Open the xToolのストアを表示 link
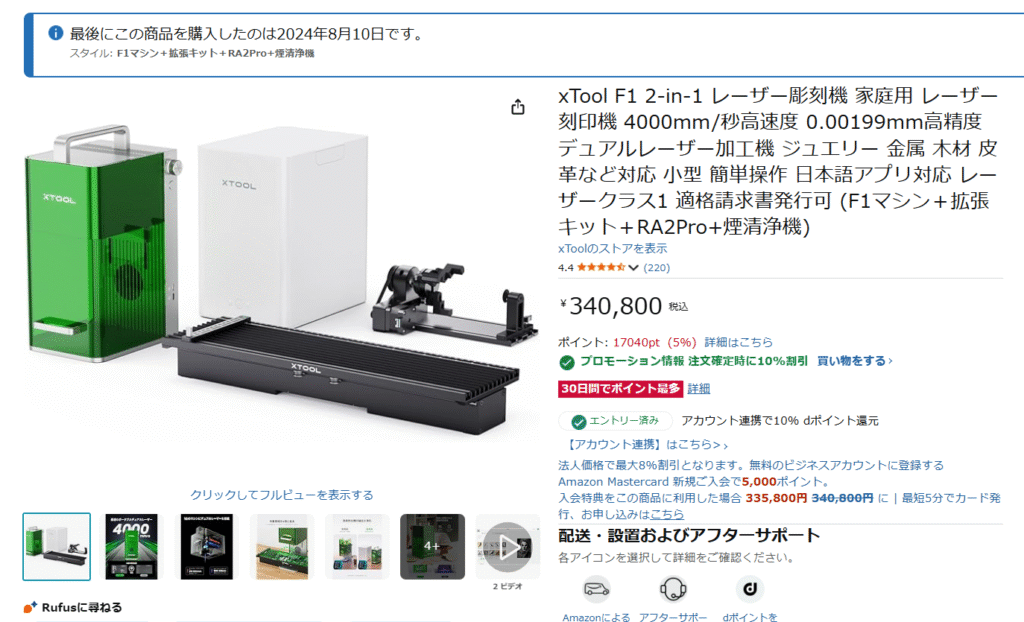This screenshot has height=622, width=1024. (x=613, y=248)
